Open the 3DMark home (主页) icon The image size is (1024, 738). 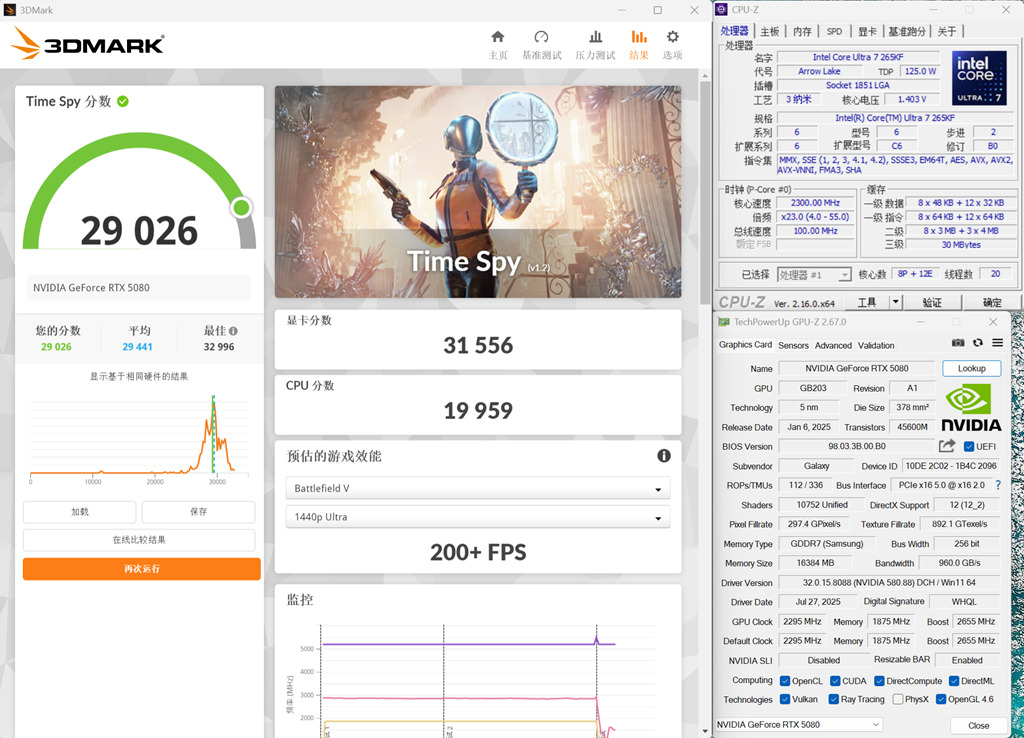[x=497, y=38]
